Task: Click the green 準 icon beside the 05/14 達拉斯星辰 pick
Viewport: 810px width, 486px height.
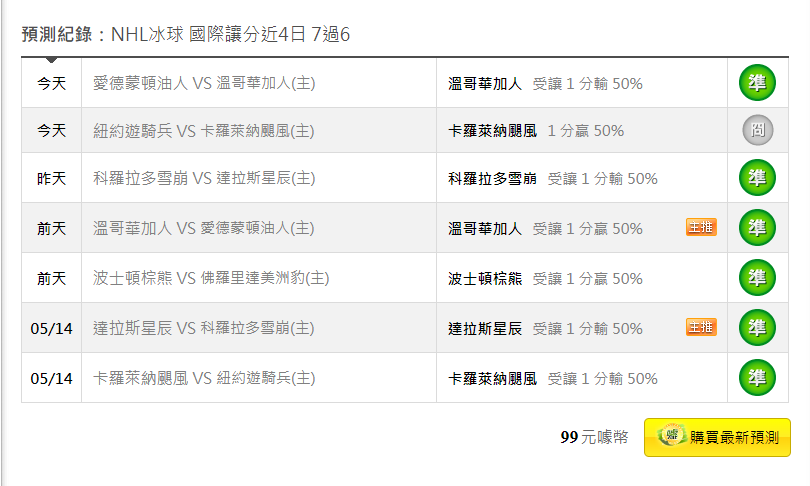Action: point(757,328)
